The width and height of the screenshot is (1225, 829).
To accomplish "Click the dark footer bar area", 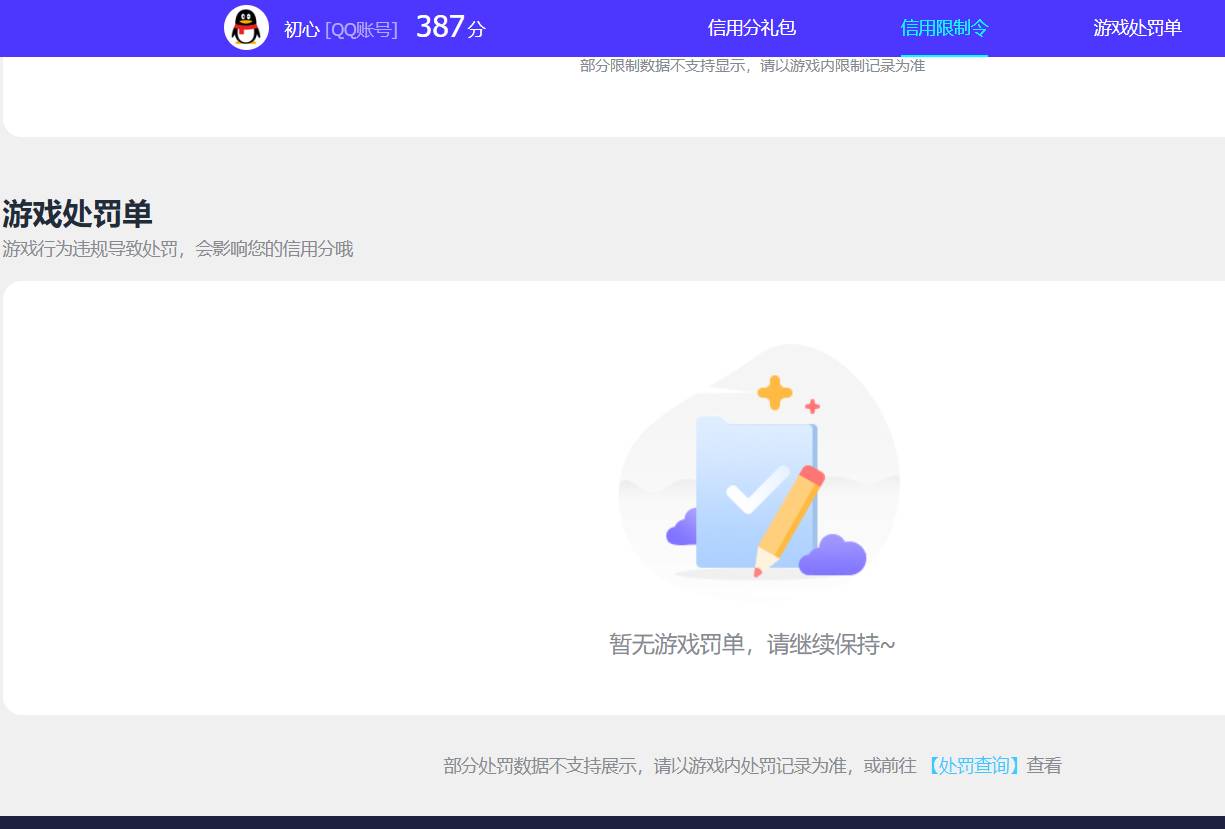I will (x=612, y=823).
